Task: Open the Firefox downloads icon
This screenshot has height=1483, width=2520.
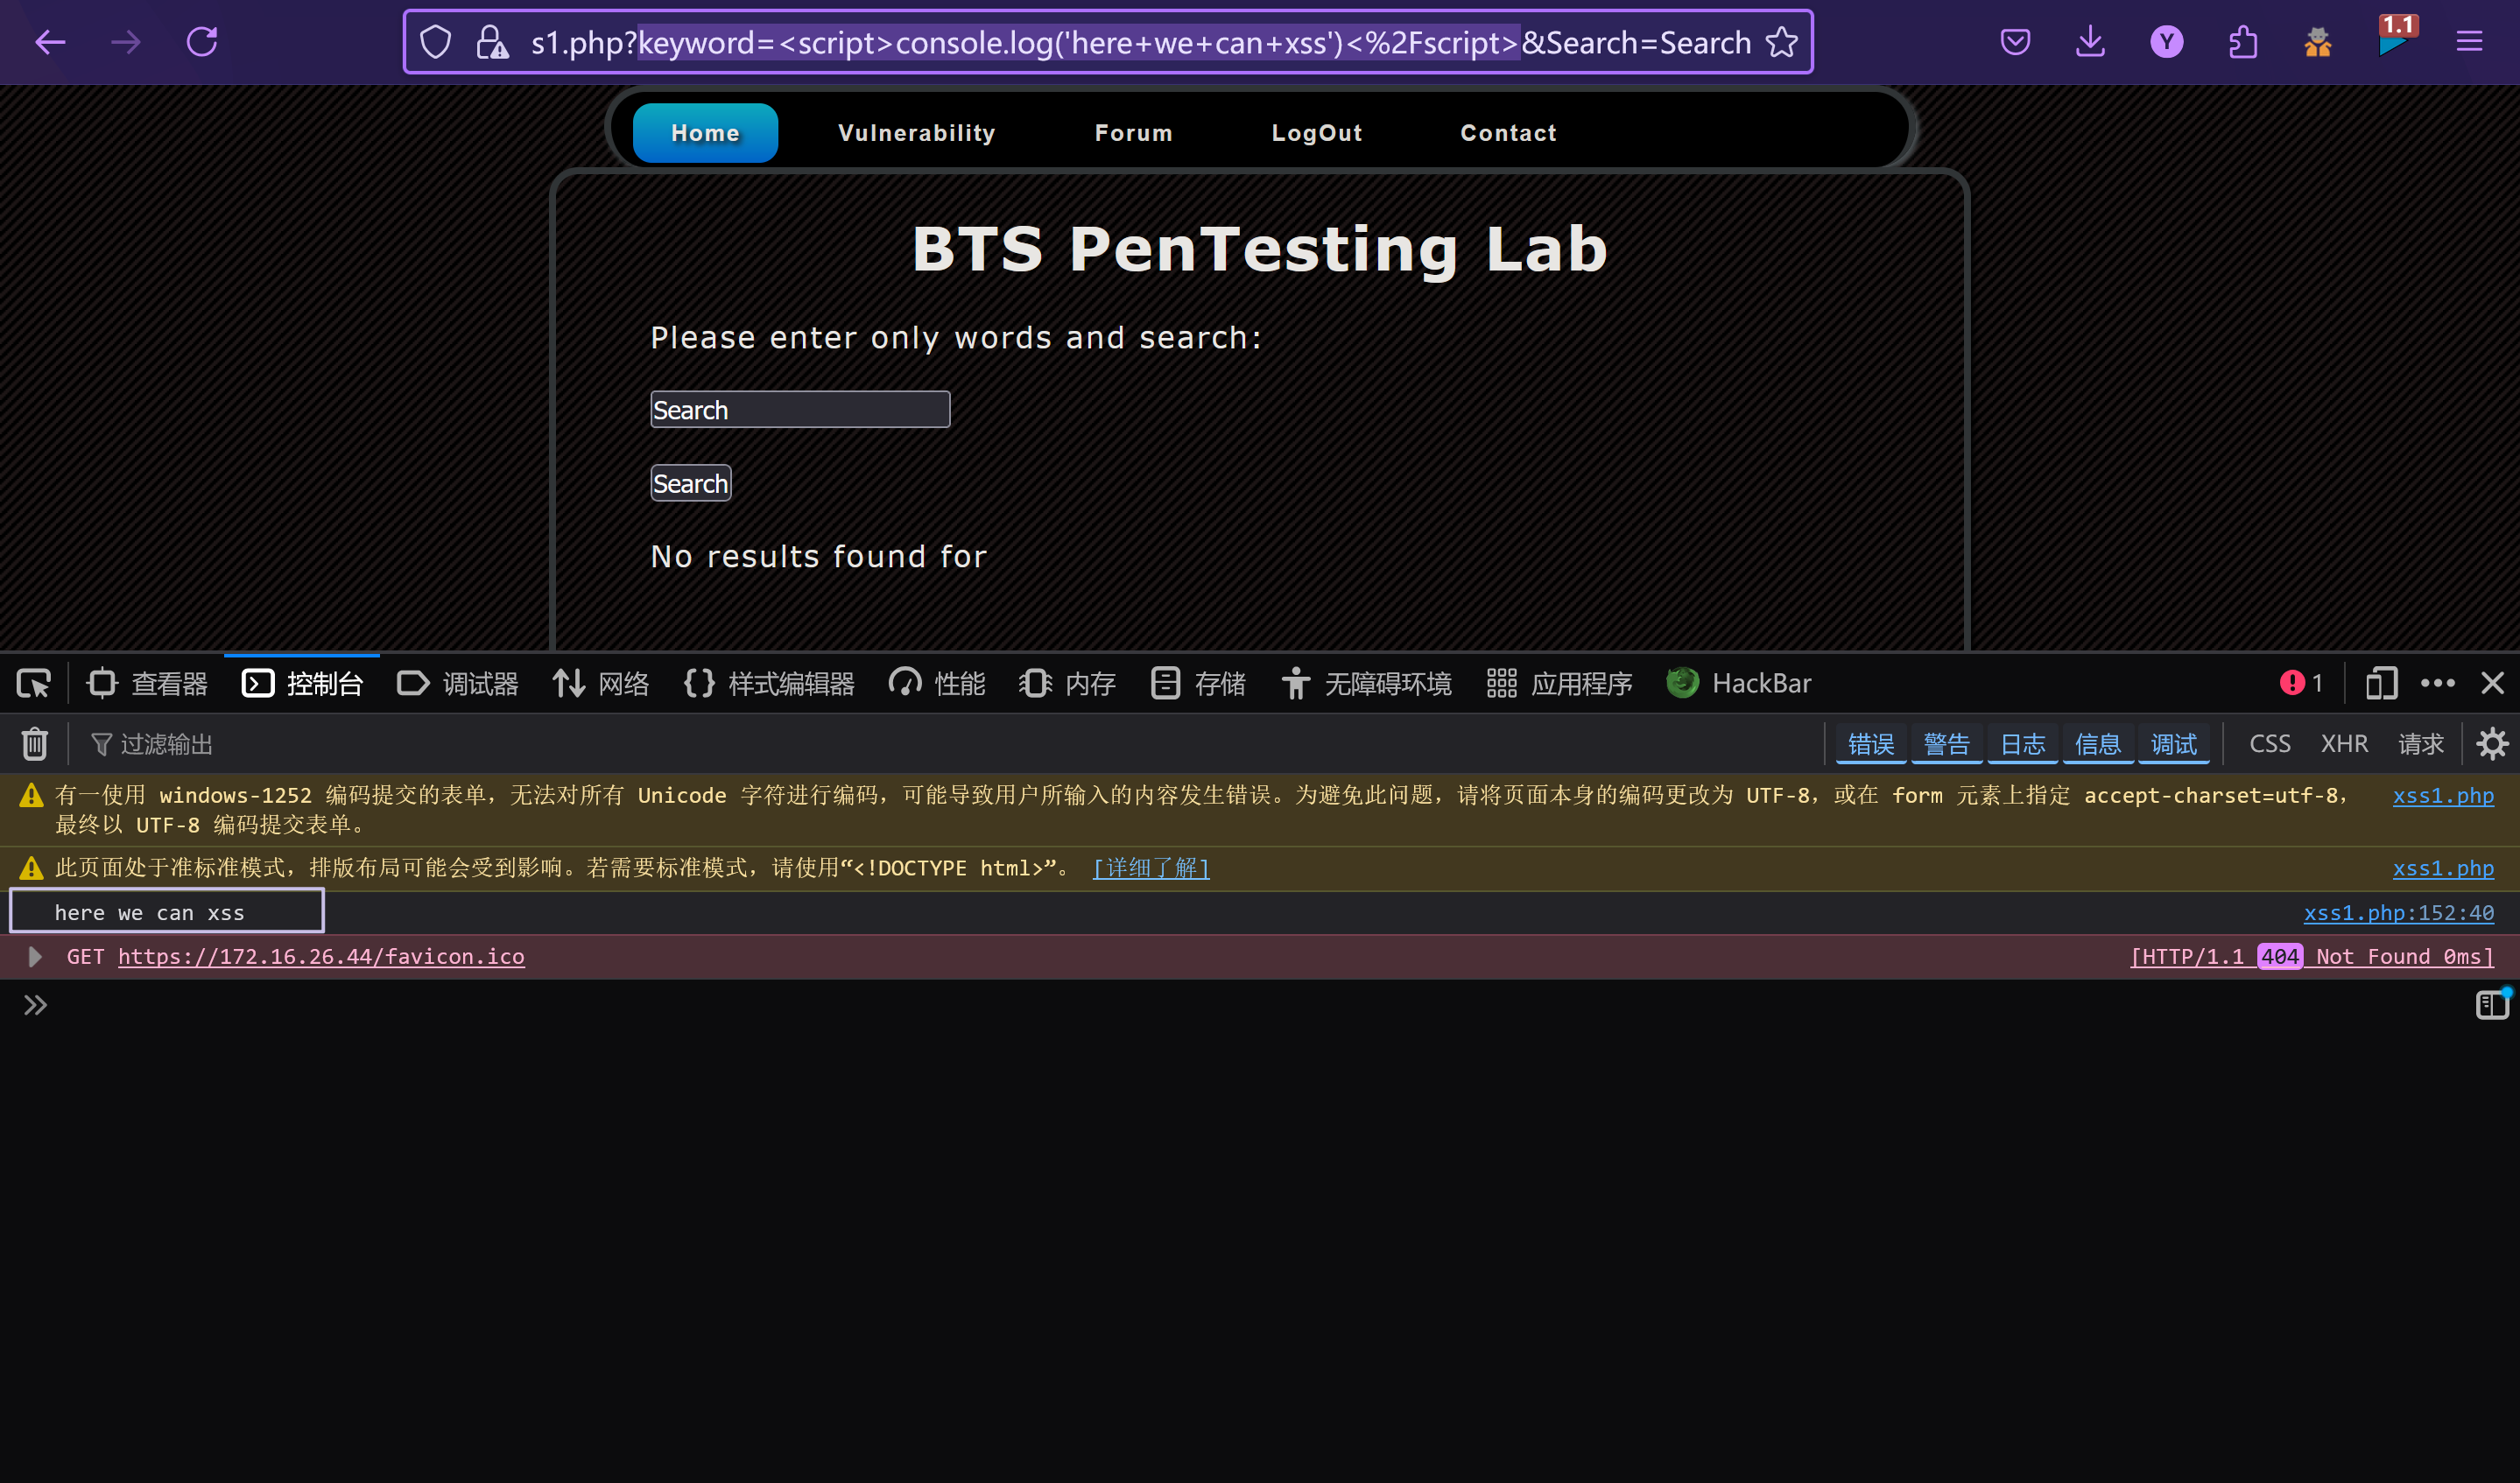Action: [2090, 42]
